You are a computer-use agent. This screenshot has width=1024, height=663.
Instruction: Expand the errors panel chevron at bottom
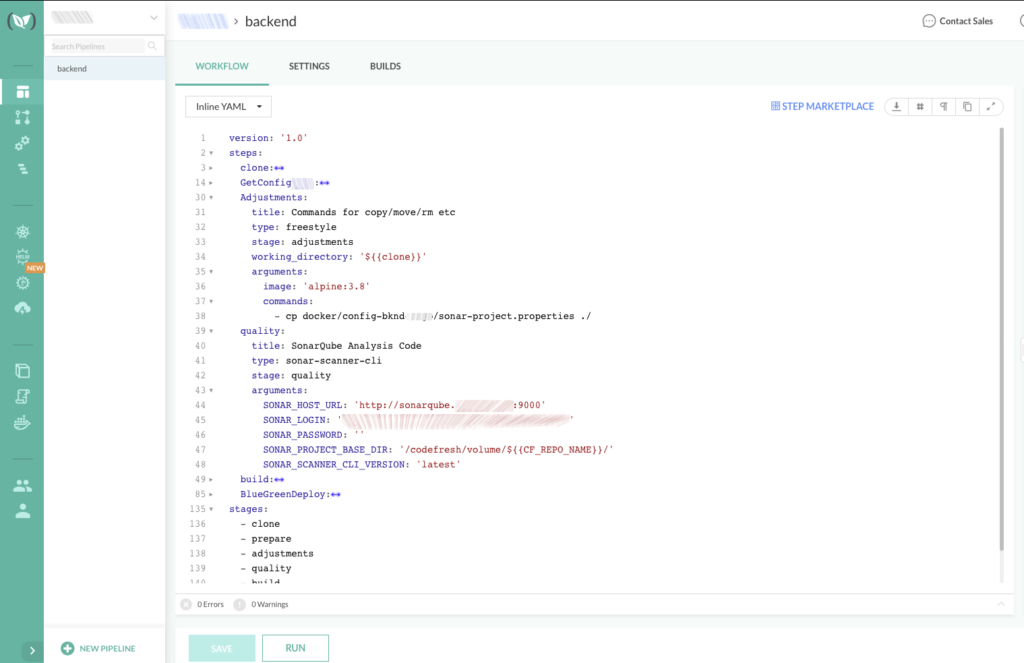coord(1001,604)
